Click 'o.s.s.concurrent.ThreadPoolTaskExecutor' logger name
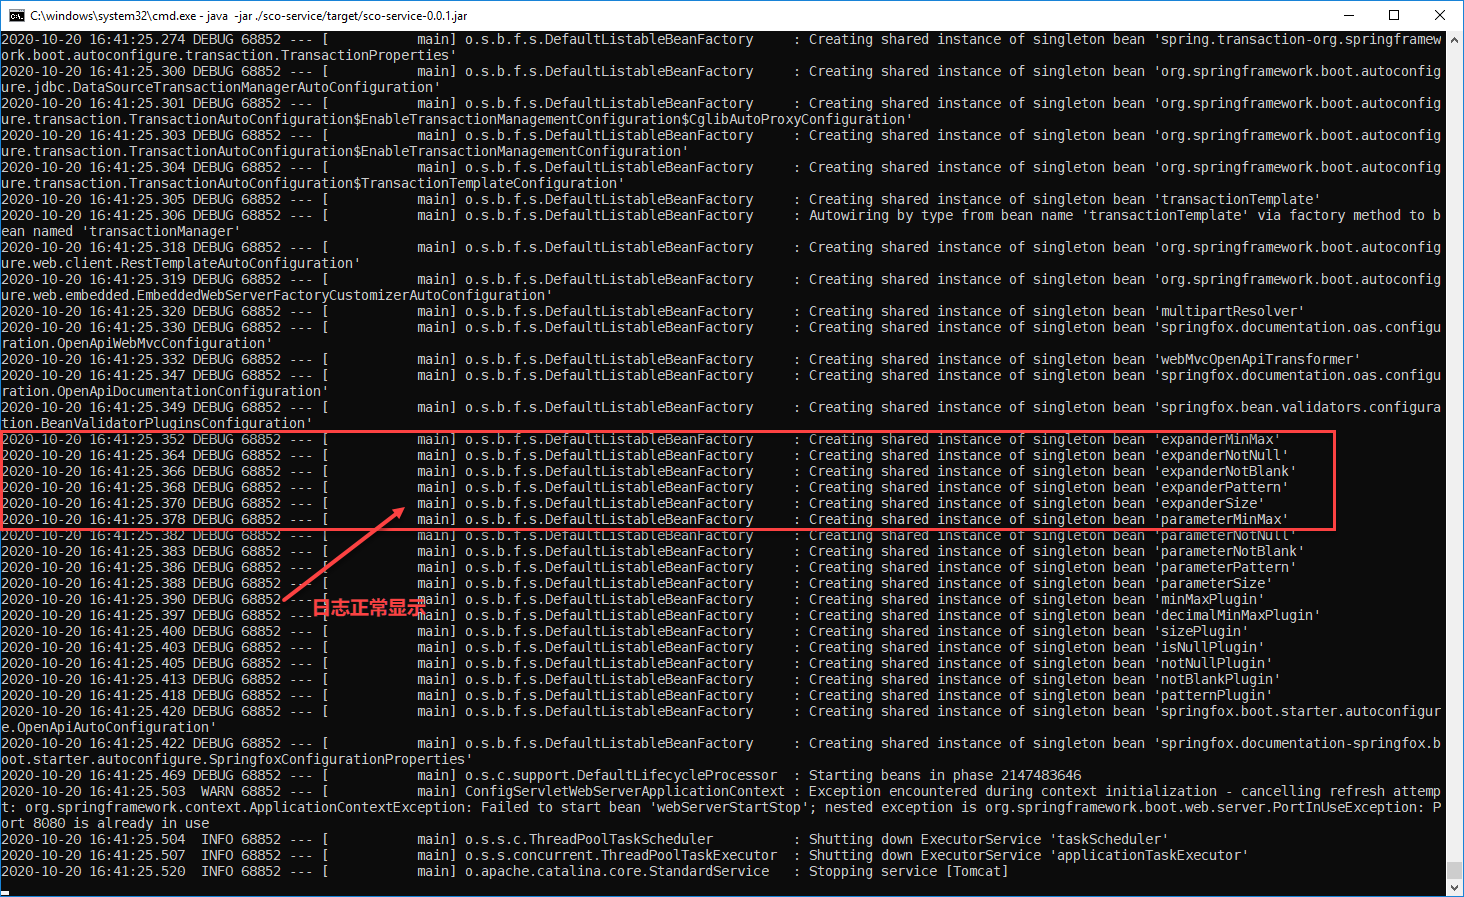1464x897 pixels. (621, 856)
